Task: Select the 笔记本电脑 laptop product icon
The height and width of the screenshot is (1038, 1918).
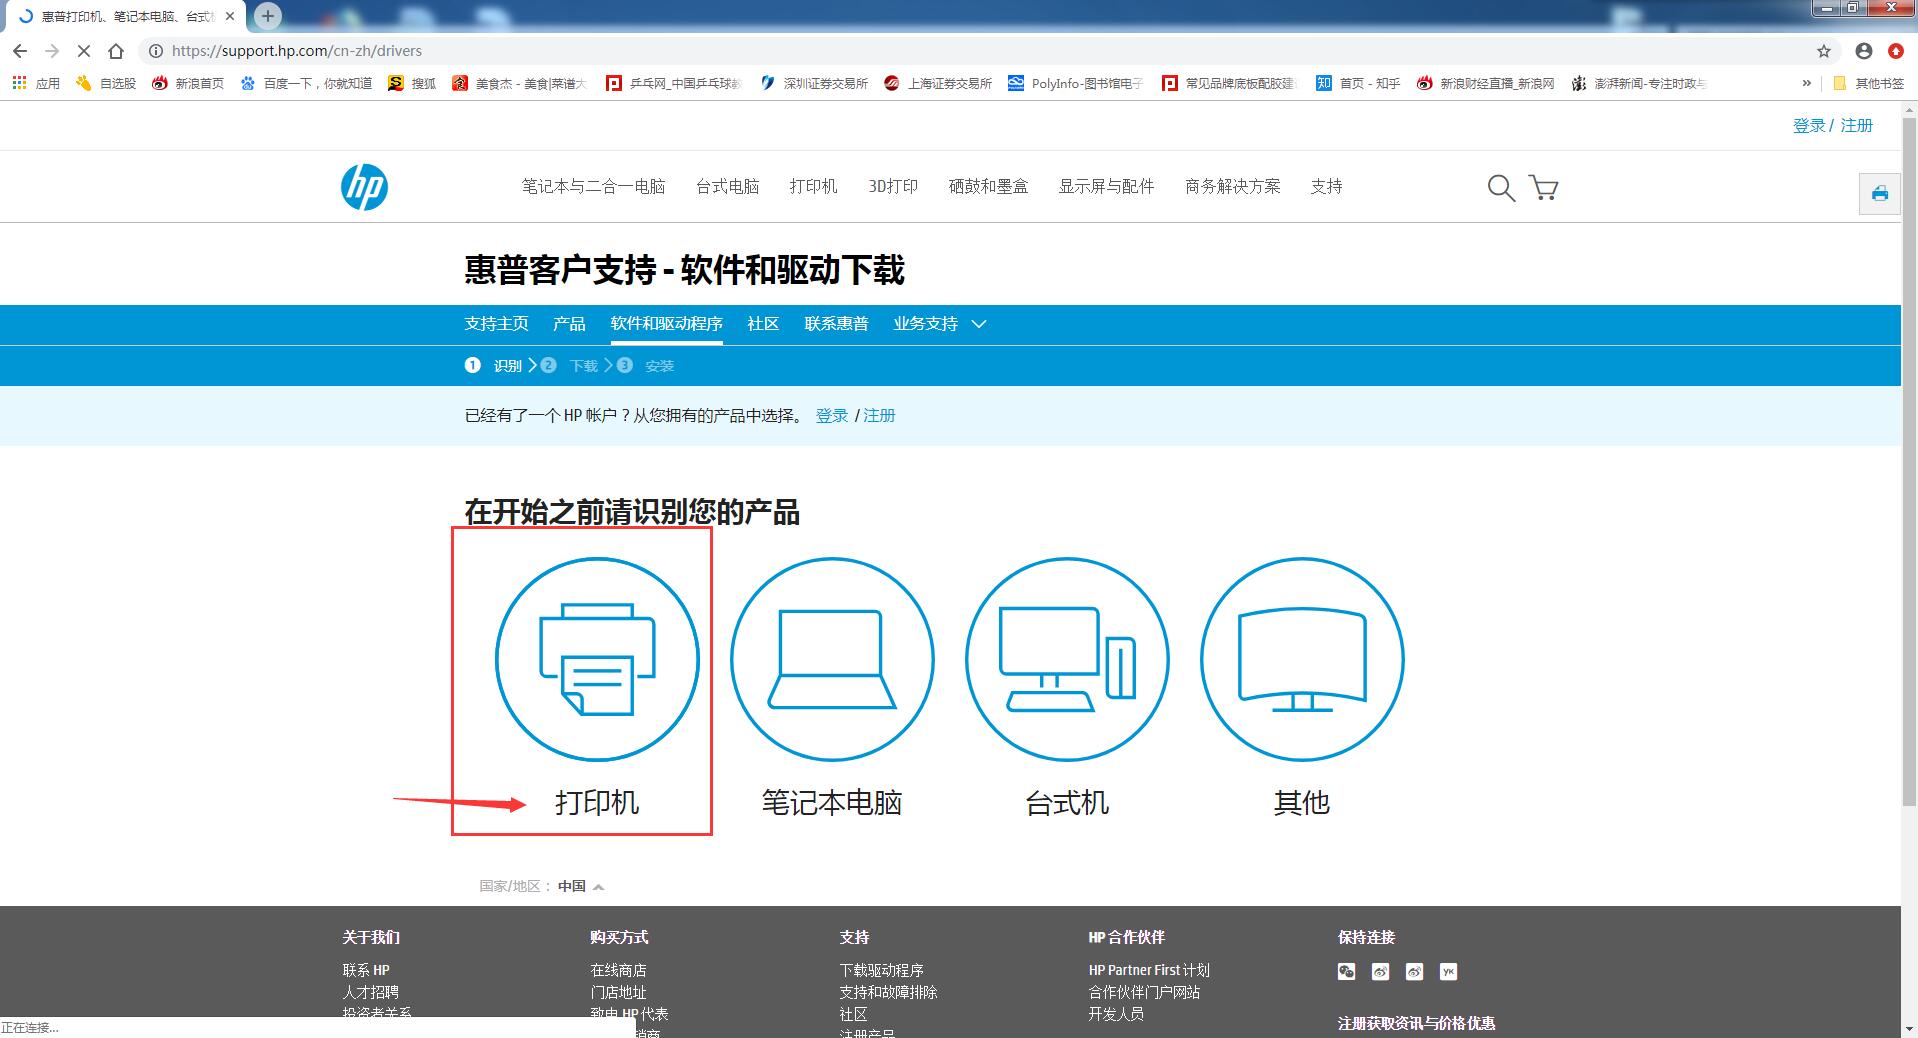Action: 832,660
